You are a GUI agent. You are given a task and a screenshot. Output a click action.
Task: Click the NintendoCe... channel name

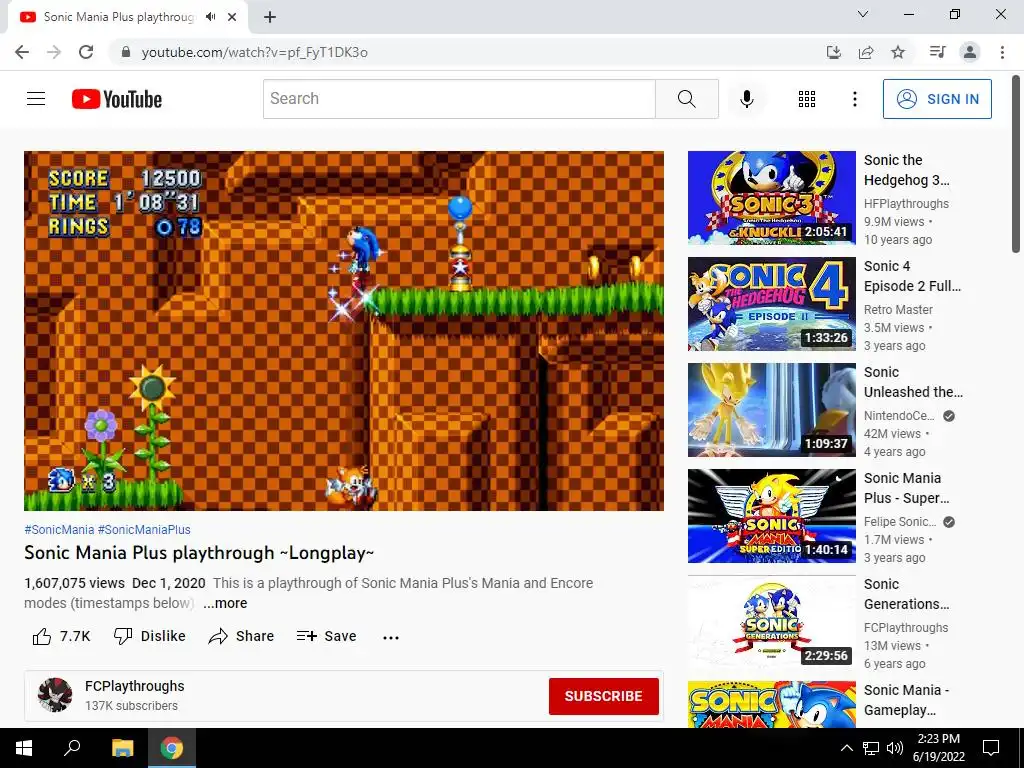899,415
